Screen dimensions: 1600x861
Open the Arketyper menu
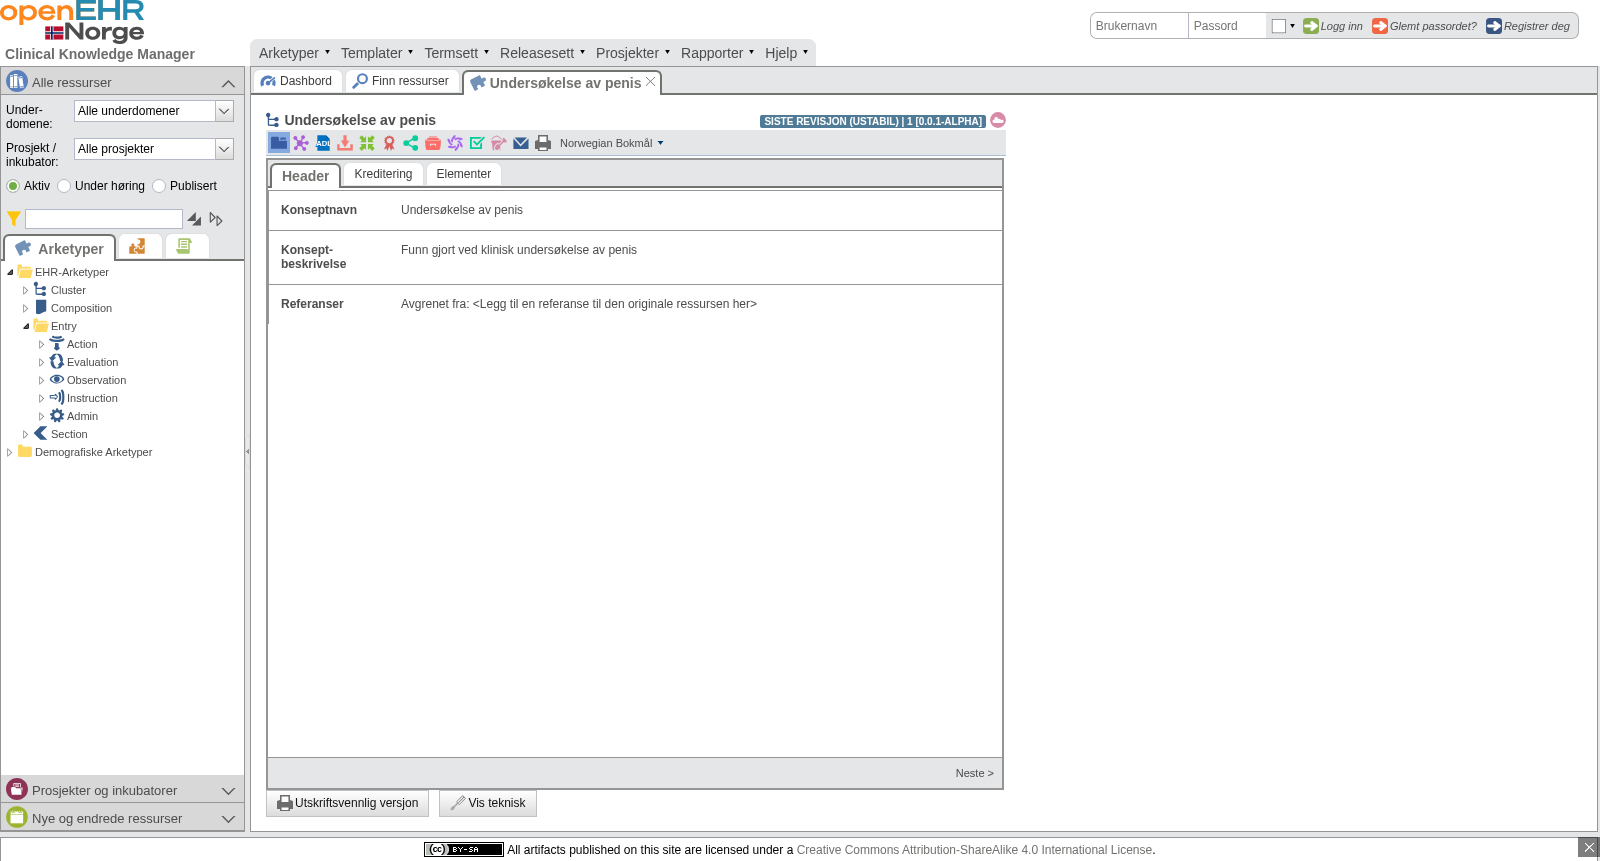(x=294, y=53)
